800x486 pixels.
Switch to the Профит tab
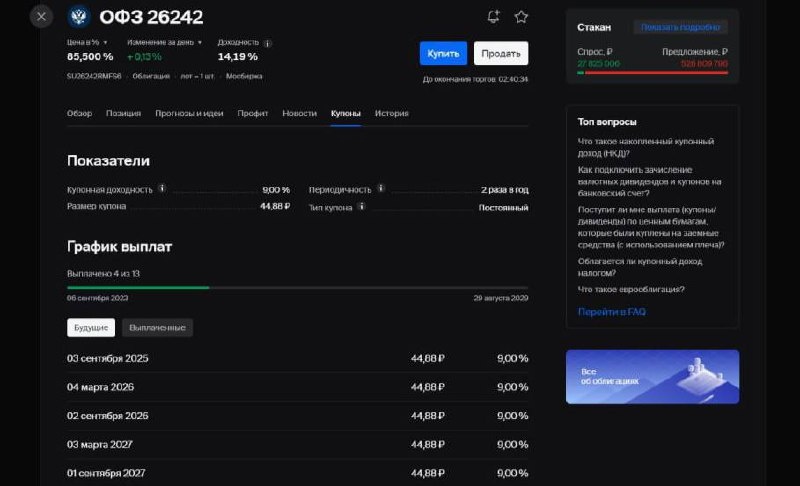[253, 113]
